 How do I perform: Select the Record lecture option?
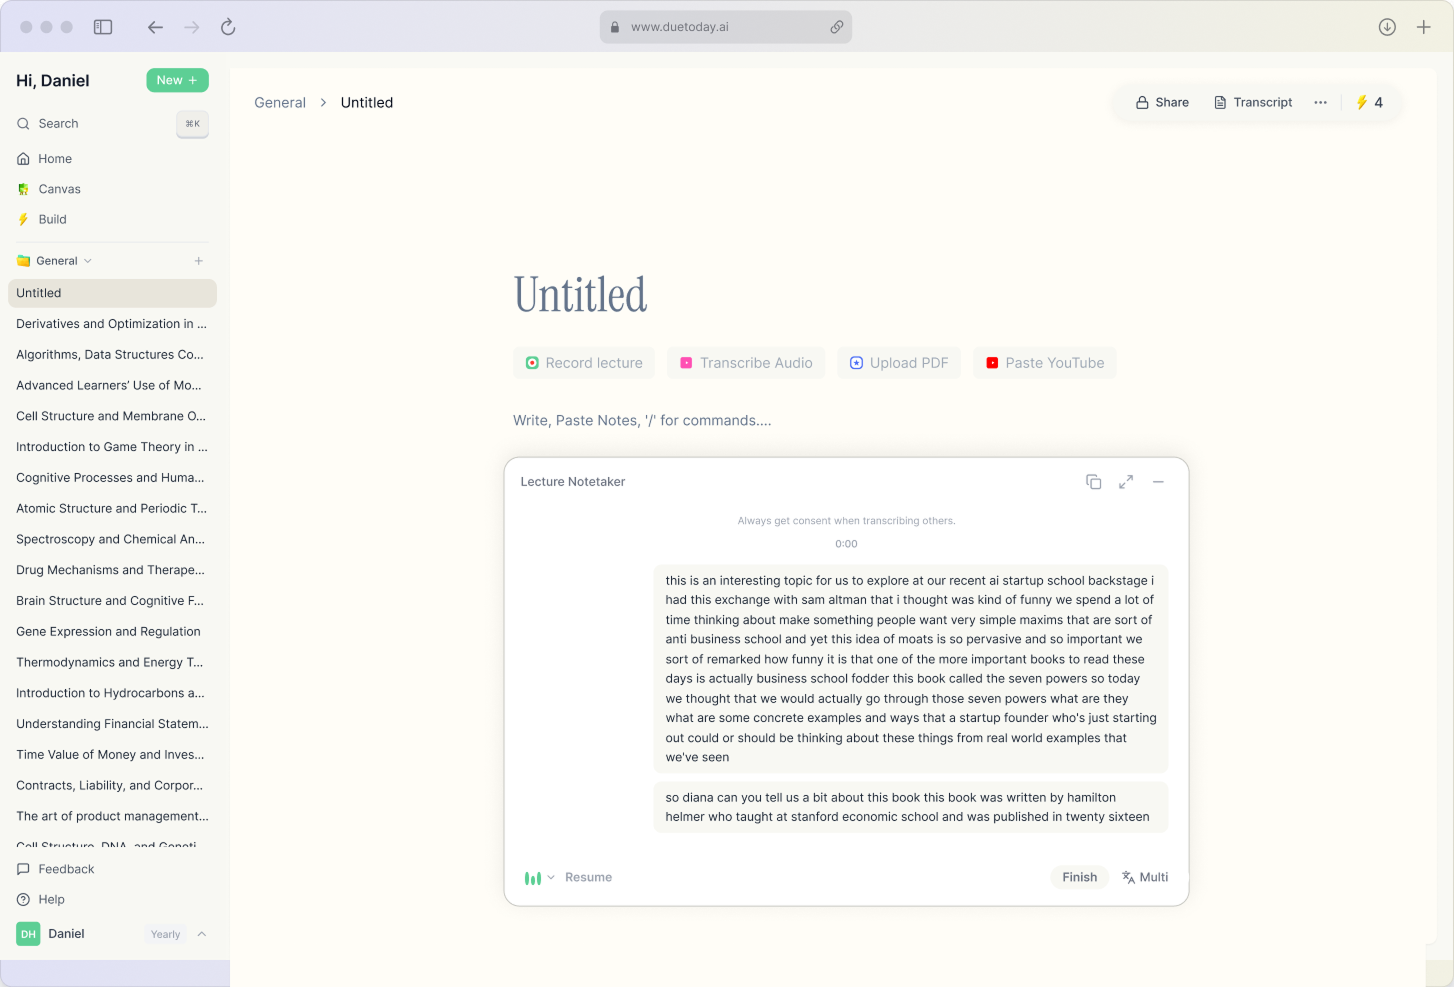coord(583,362)
